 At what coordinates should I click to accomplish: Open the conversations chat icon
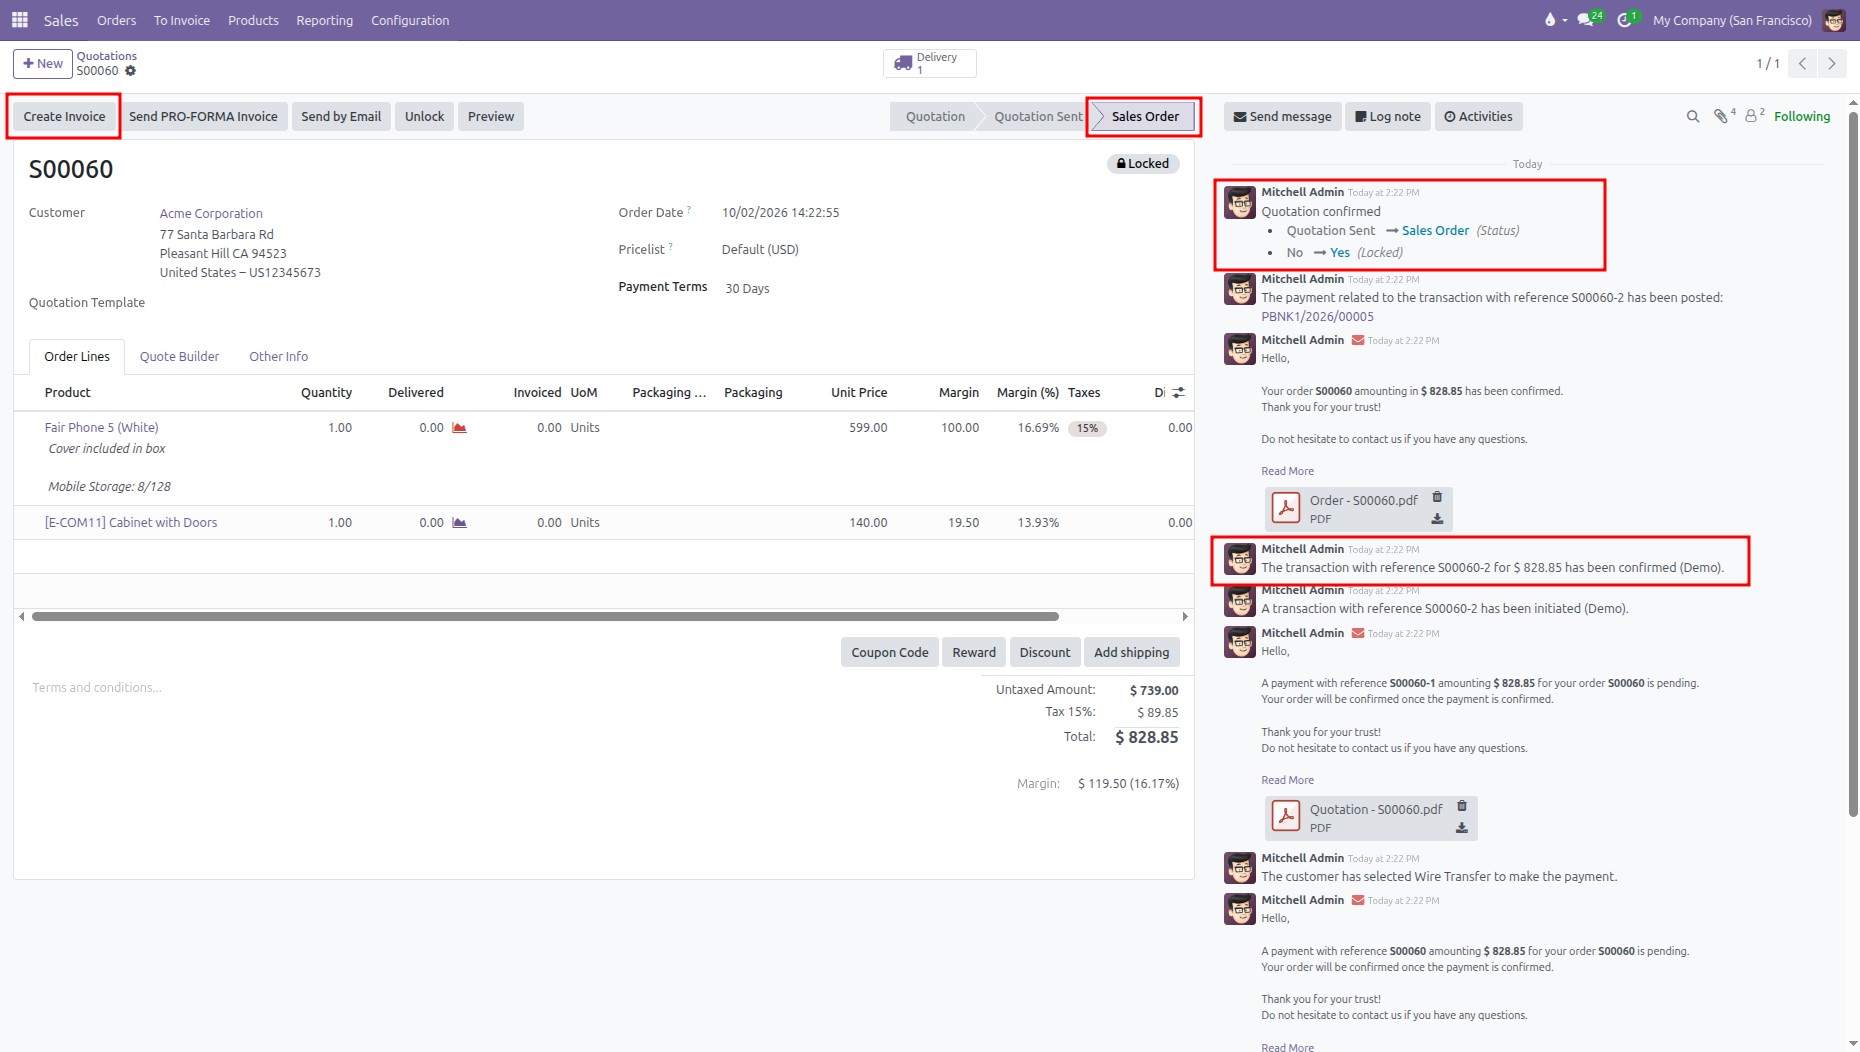[x=1586, y=20]
